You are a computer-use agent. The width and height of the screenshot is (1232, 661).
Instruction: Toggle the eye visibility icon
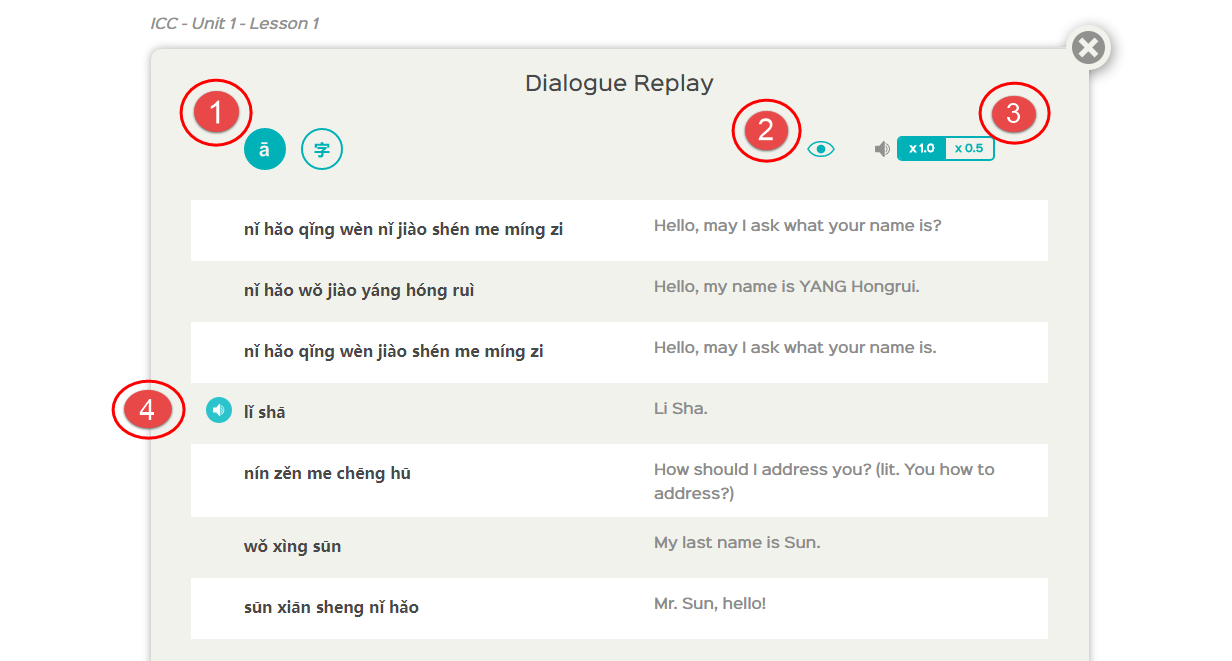point(820,149)
